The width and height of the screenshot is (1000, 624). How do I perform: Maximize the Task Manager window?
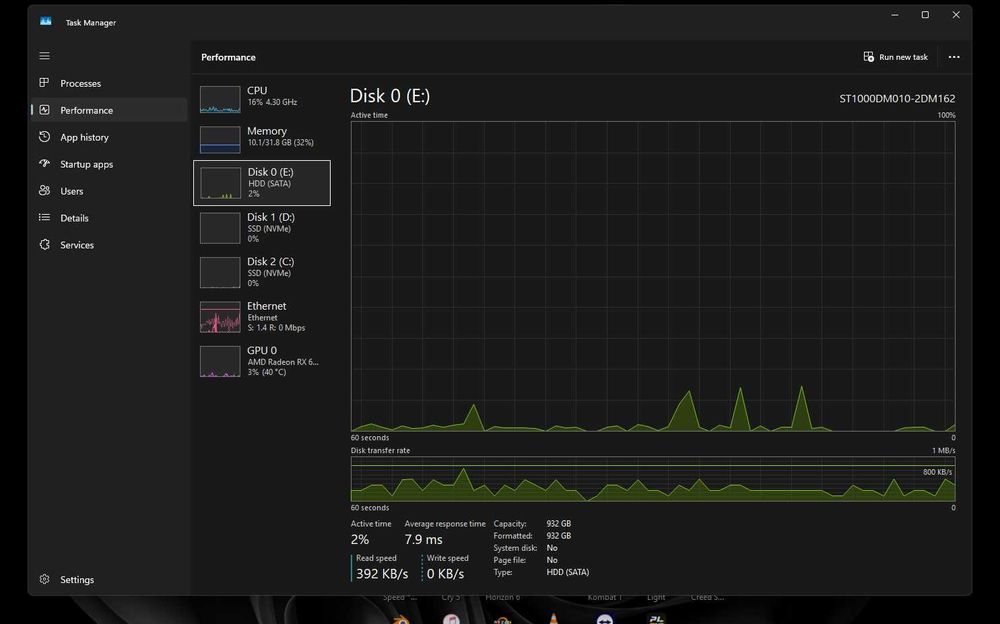[925, 15]
